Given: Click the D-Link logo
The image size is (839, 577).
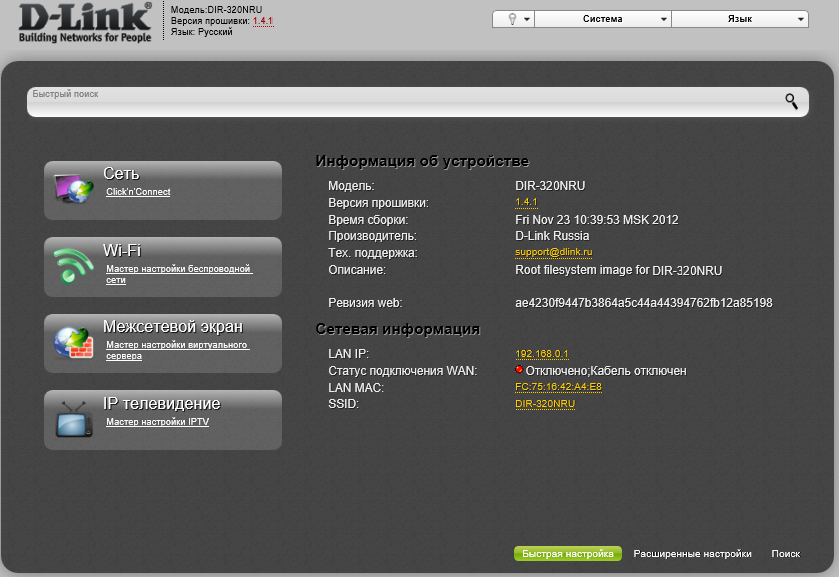Looking at the screenshot, I should click(x=84, y=22).
